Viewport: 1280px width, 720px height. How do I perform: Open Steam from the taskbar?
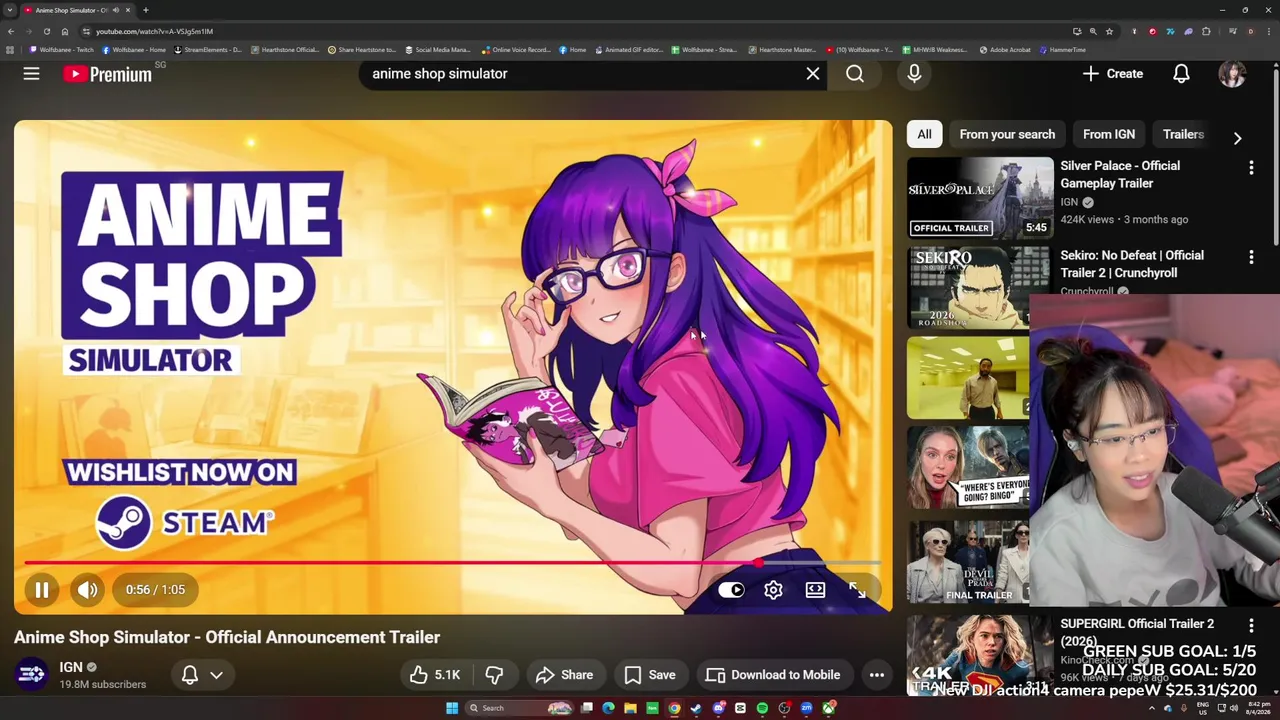click(696, 708)
